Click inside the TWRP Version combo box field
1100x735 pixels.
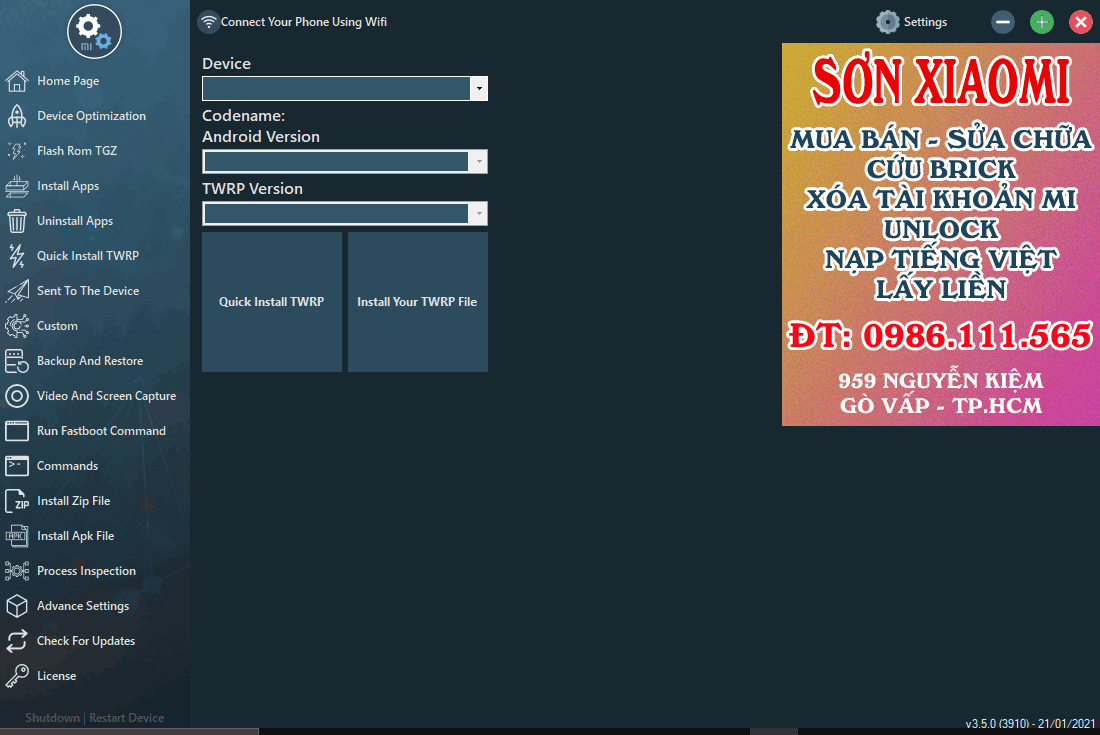[x=336, y=213]
